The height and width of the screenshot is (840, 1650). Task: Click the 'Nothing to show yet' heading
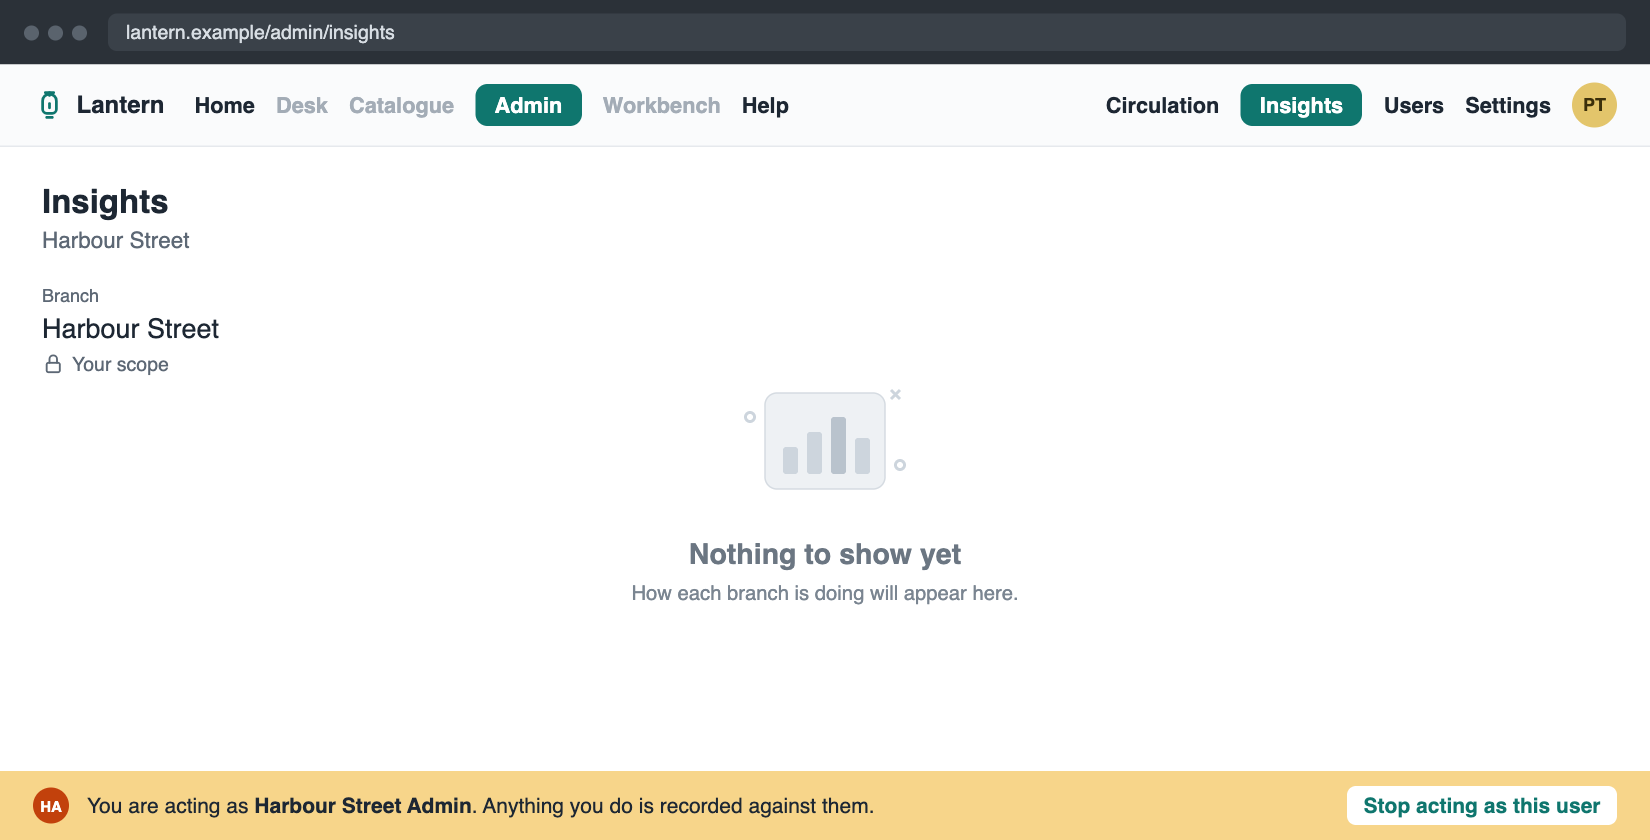click(825, 554)
